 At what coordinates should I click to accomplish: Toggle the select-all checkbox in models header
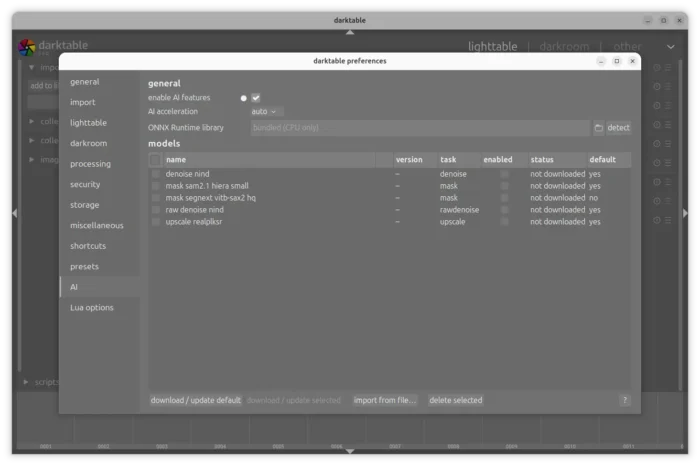[155, 160]
